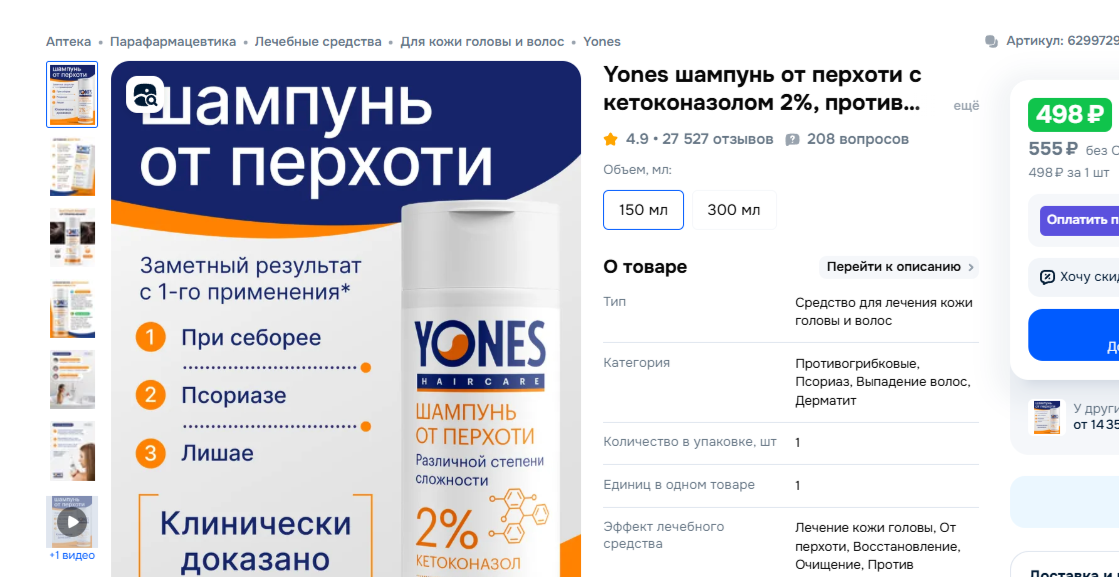Select the 150 мл volume option

(x=643, y=210)
